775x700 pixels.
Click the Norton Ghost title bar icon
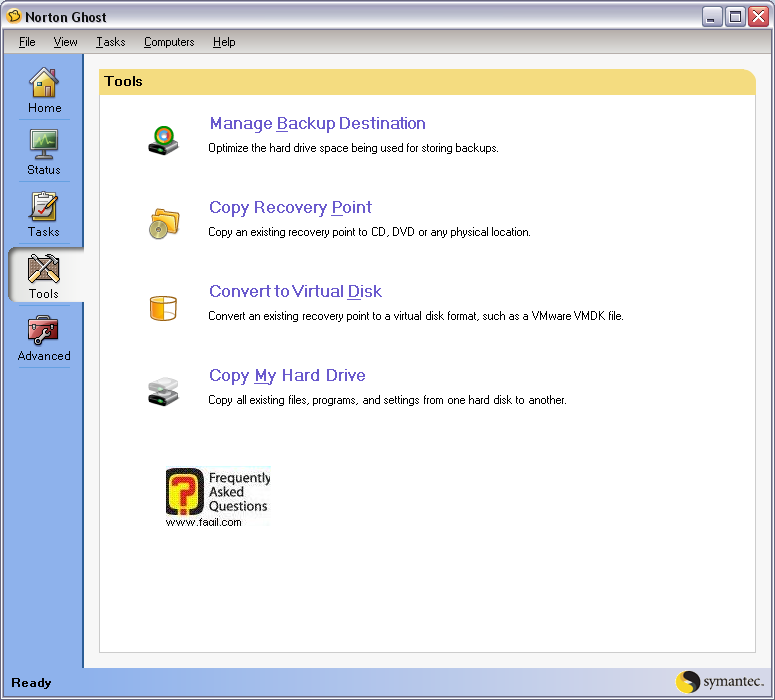(14, 17)
